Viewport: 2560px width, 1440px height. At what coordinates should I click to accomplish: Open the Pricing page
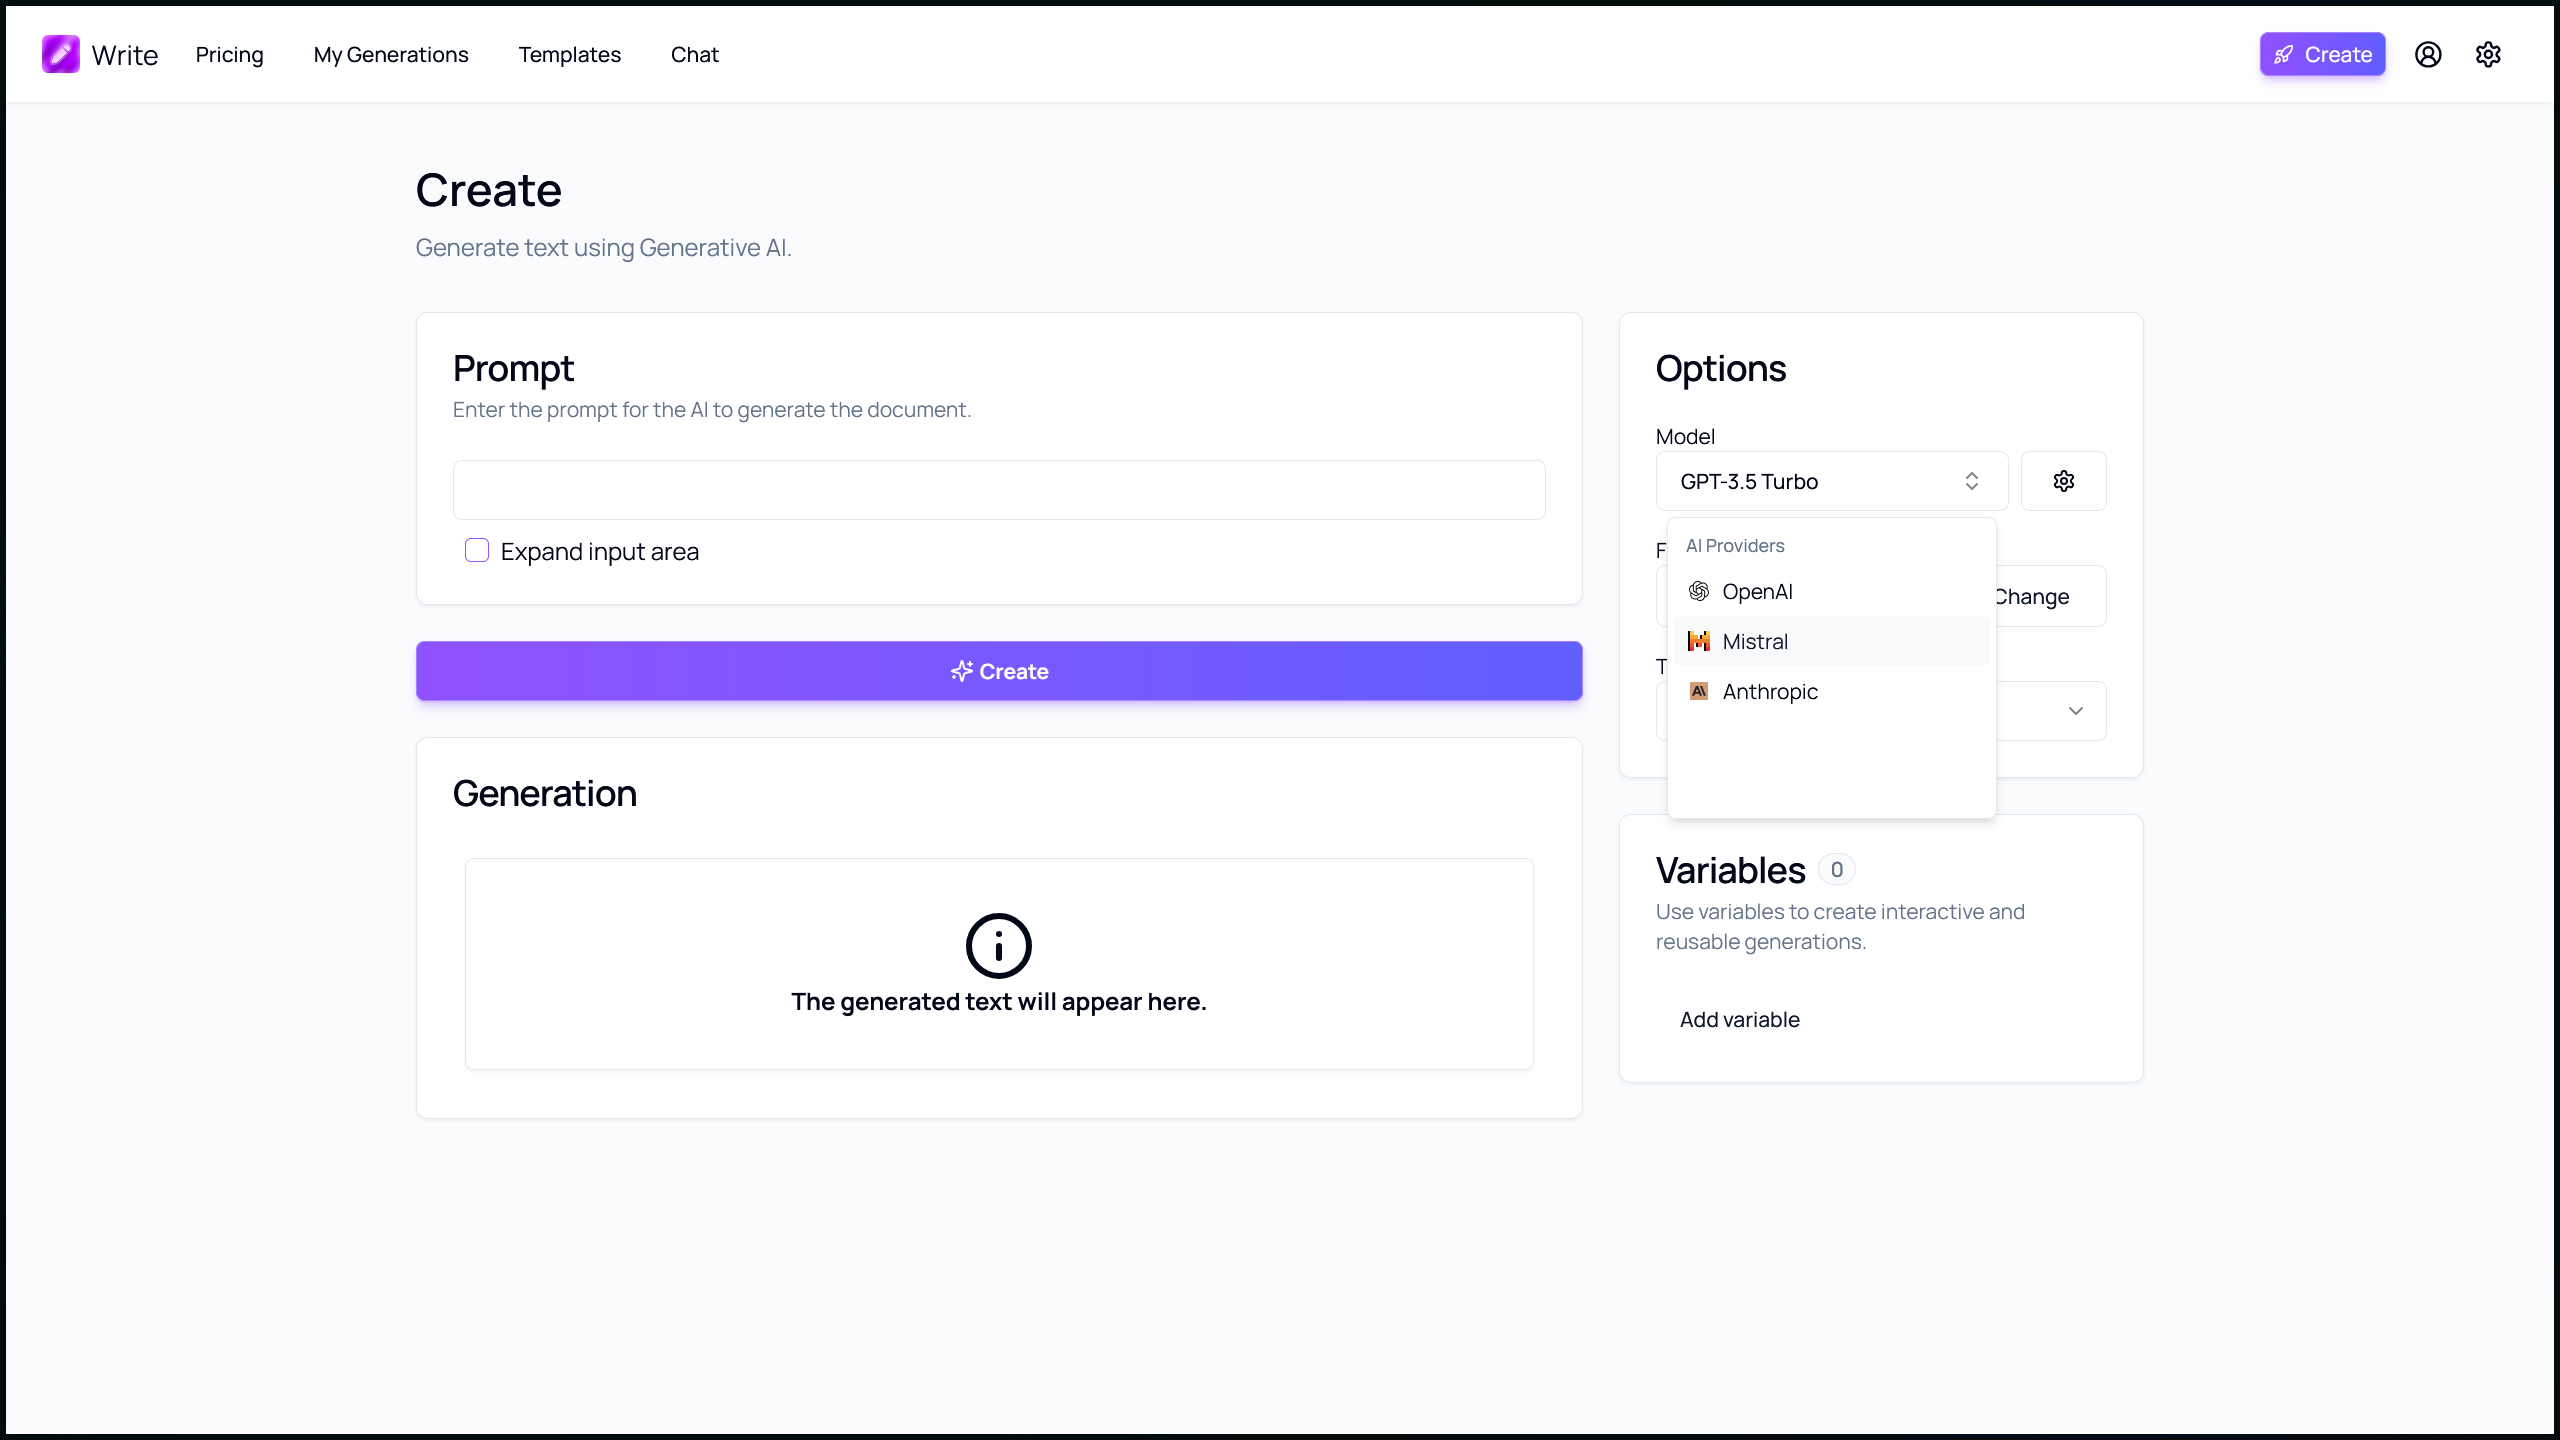[229, 54]
